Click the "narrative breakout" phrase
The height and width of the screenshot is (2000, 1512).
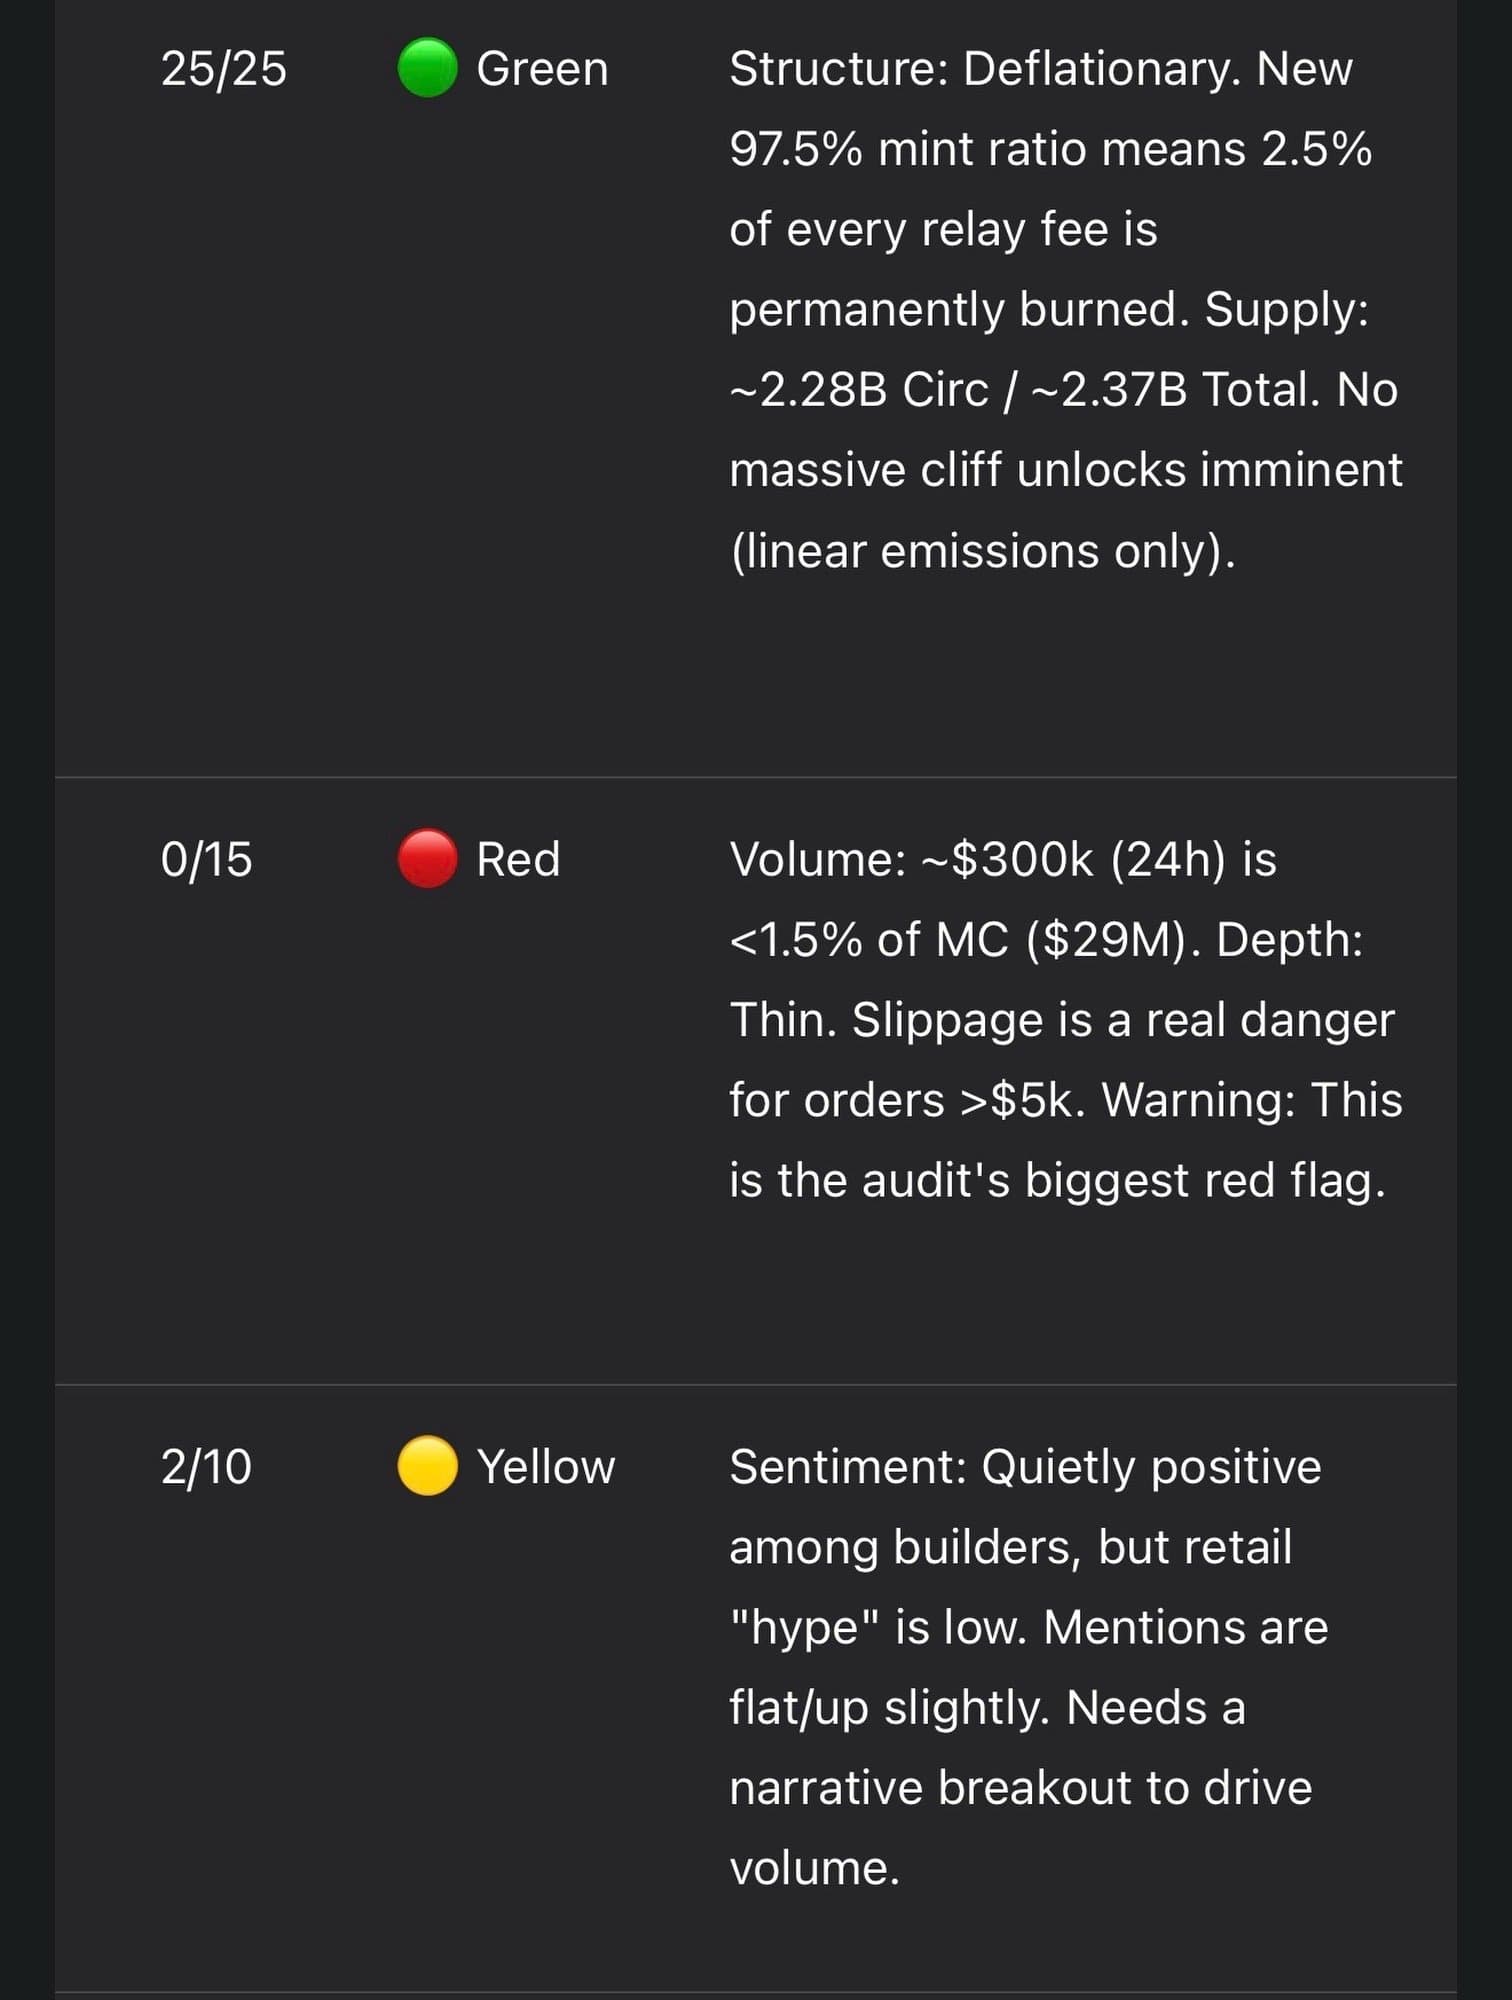point(930,1788)
